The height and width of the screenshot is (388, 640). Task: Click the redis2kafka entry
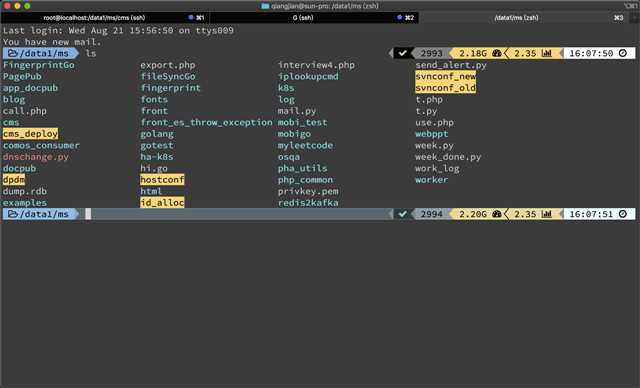tap(308, 202)
